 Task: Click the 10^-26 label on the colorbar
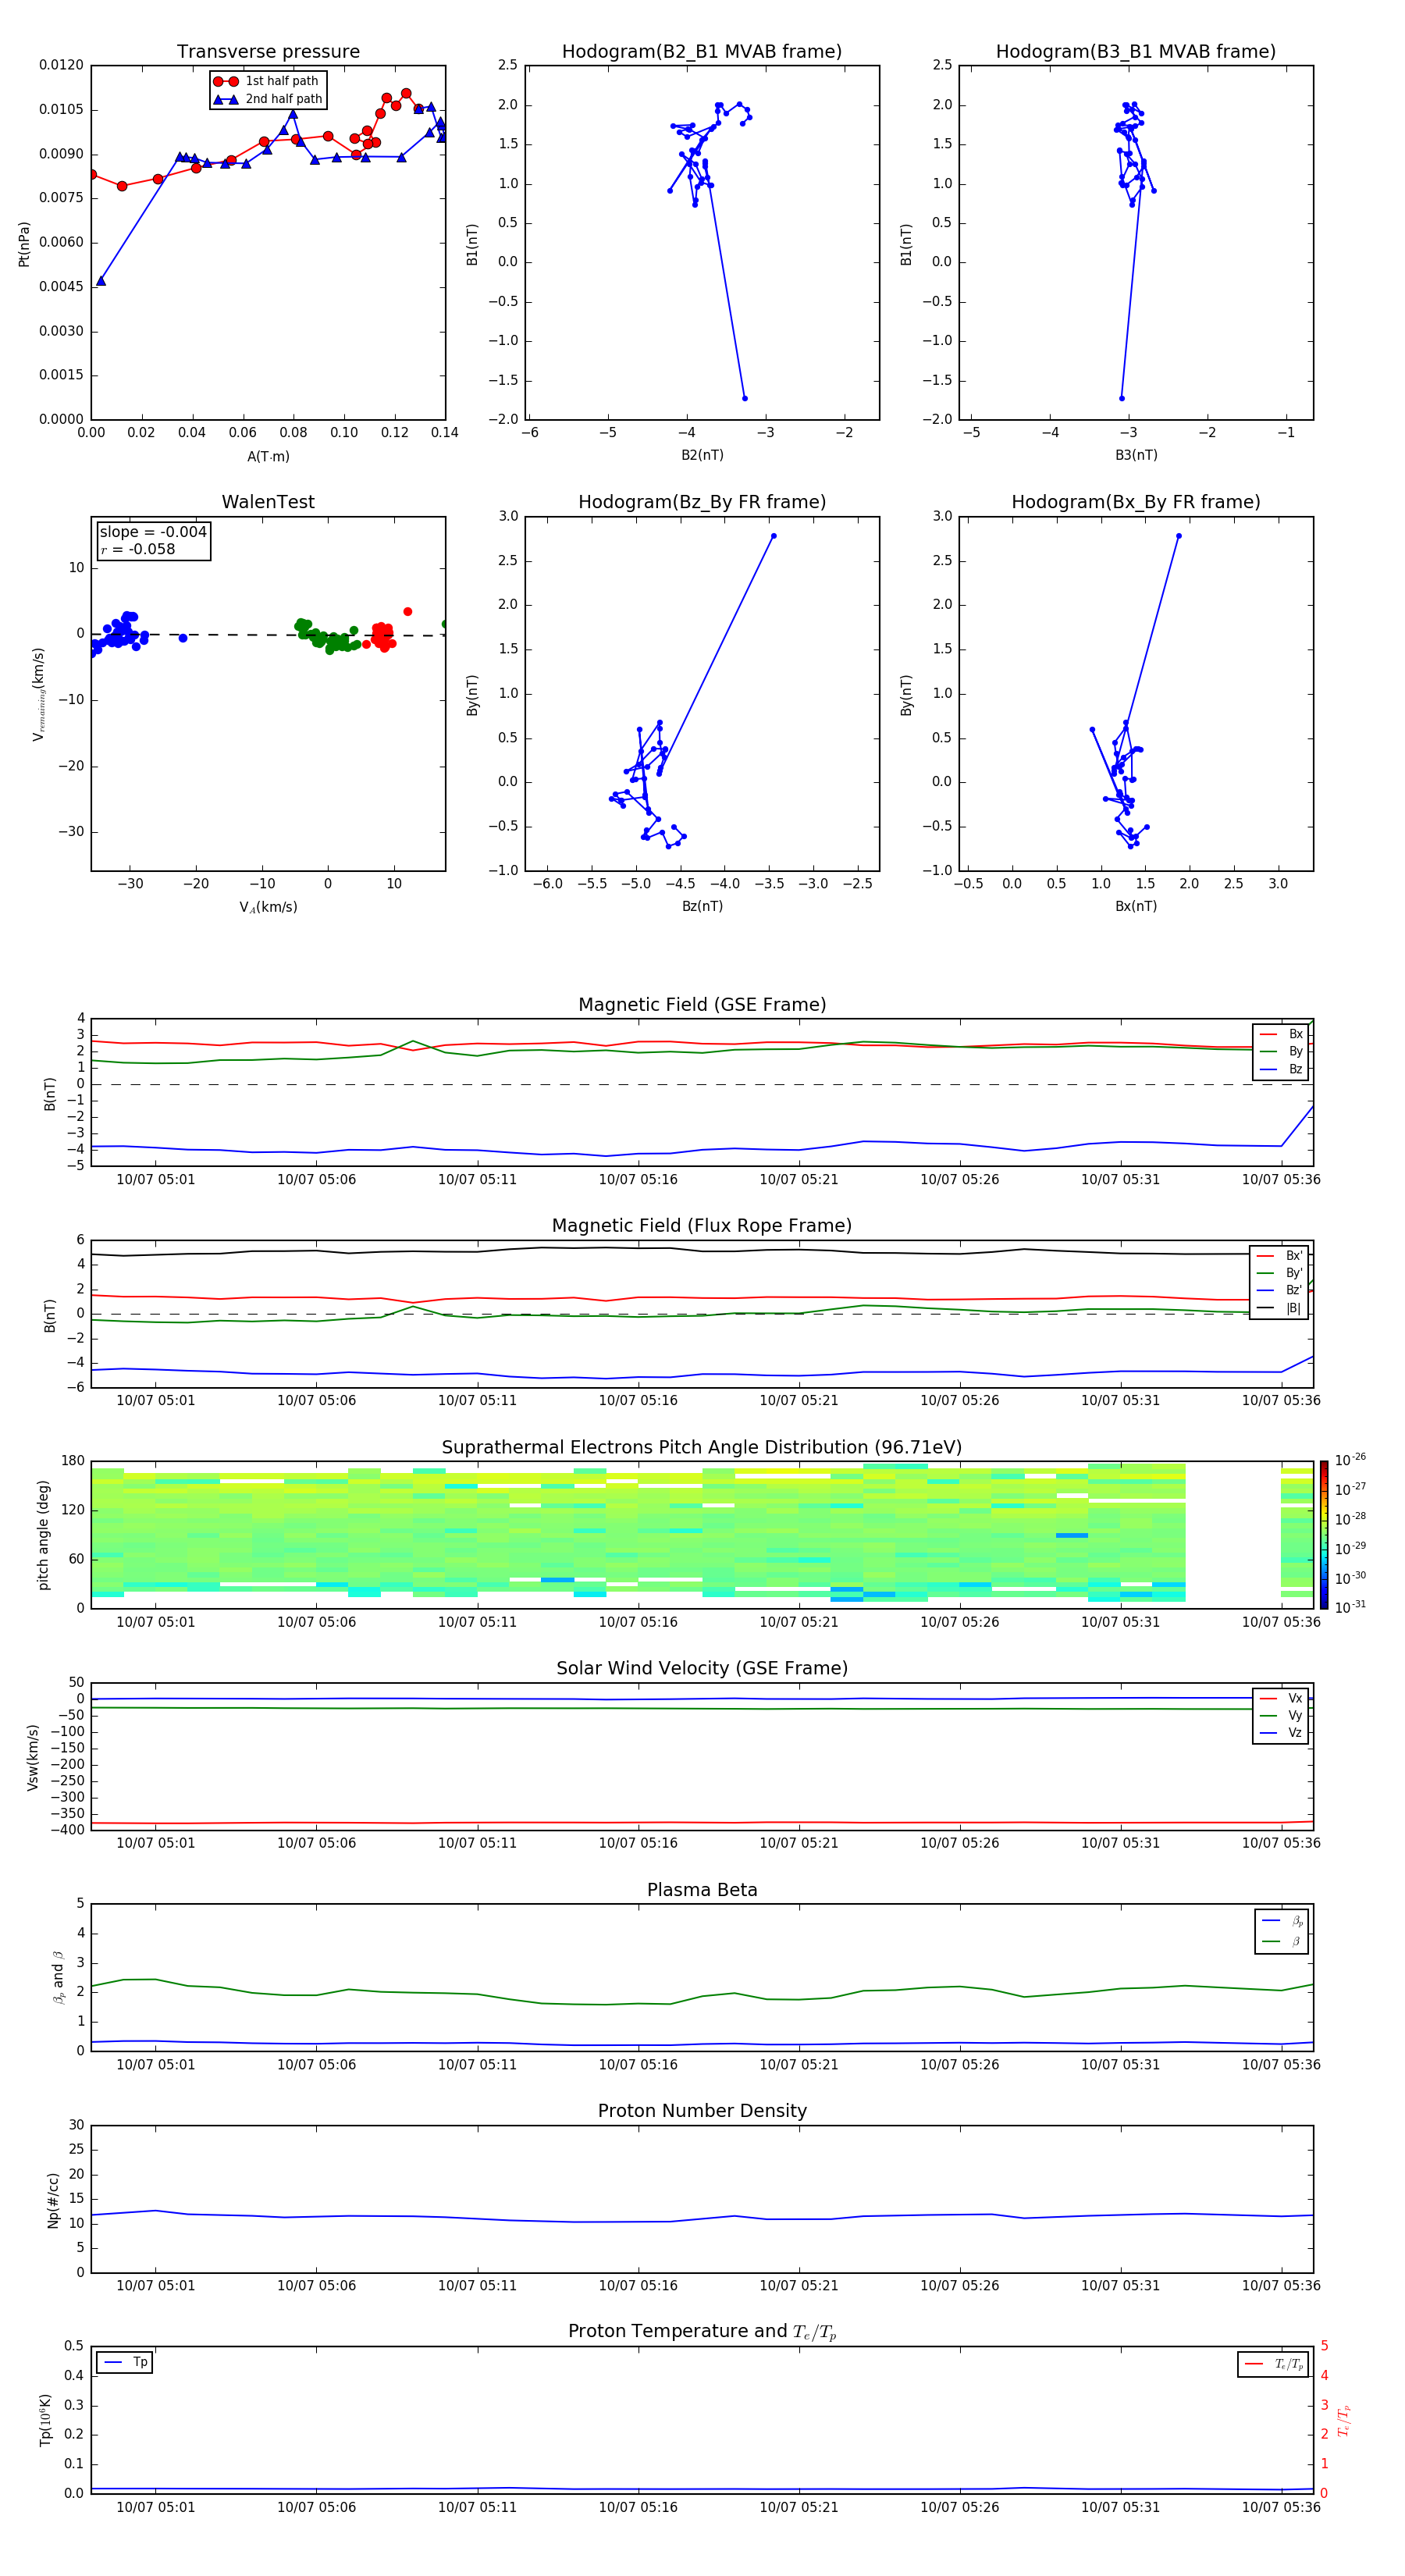click(1350, 1460)
